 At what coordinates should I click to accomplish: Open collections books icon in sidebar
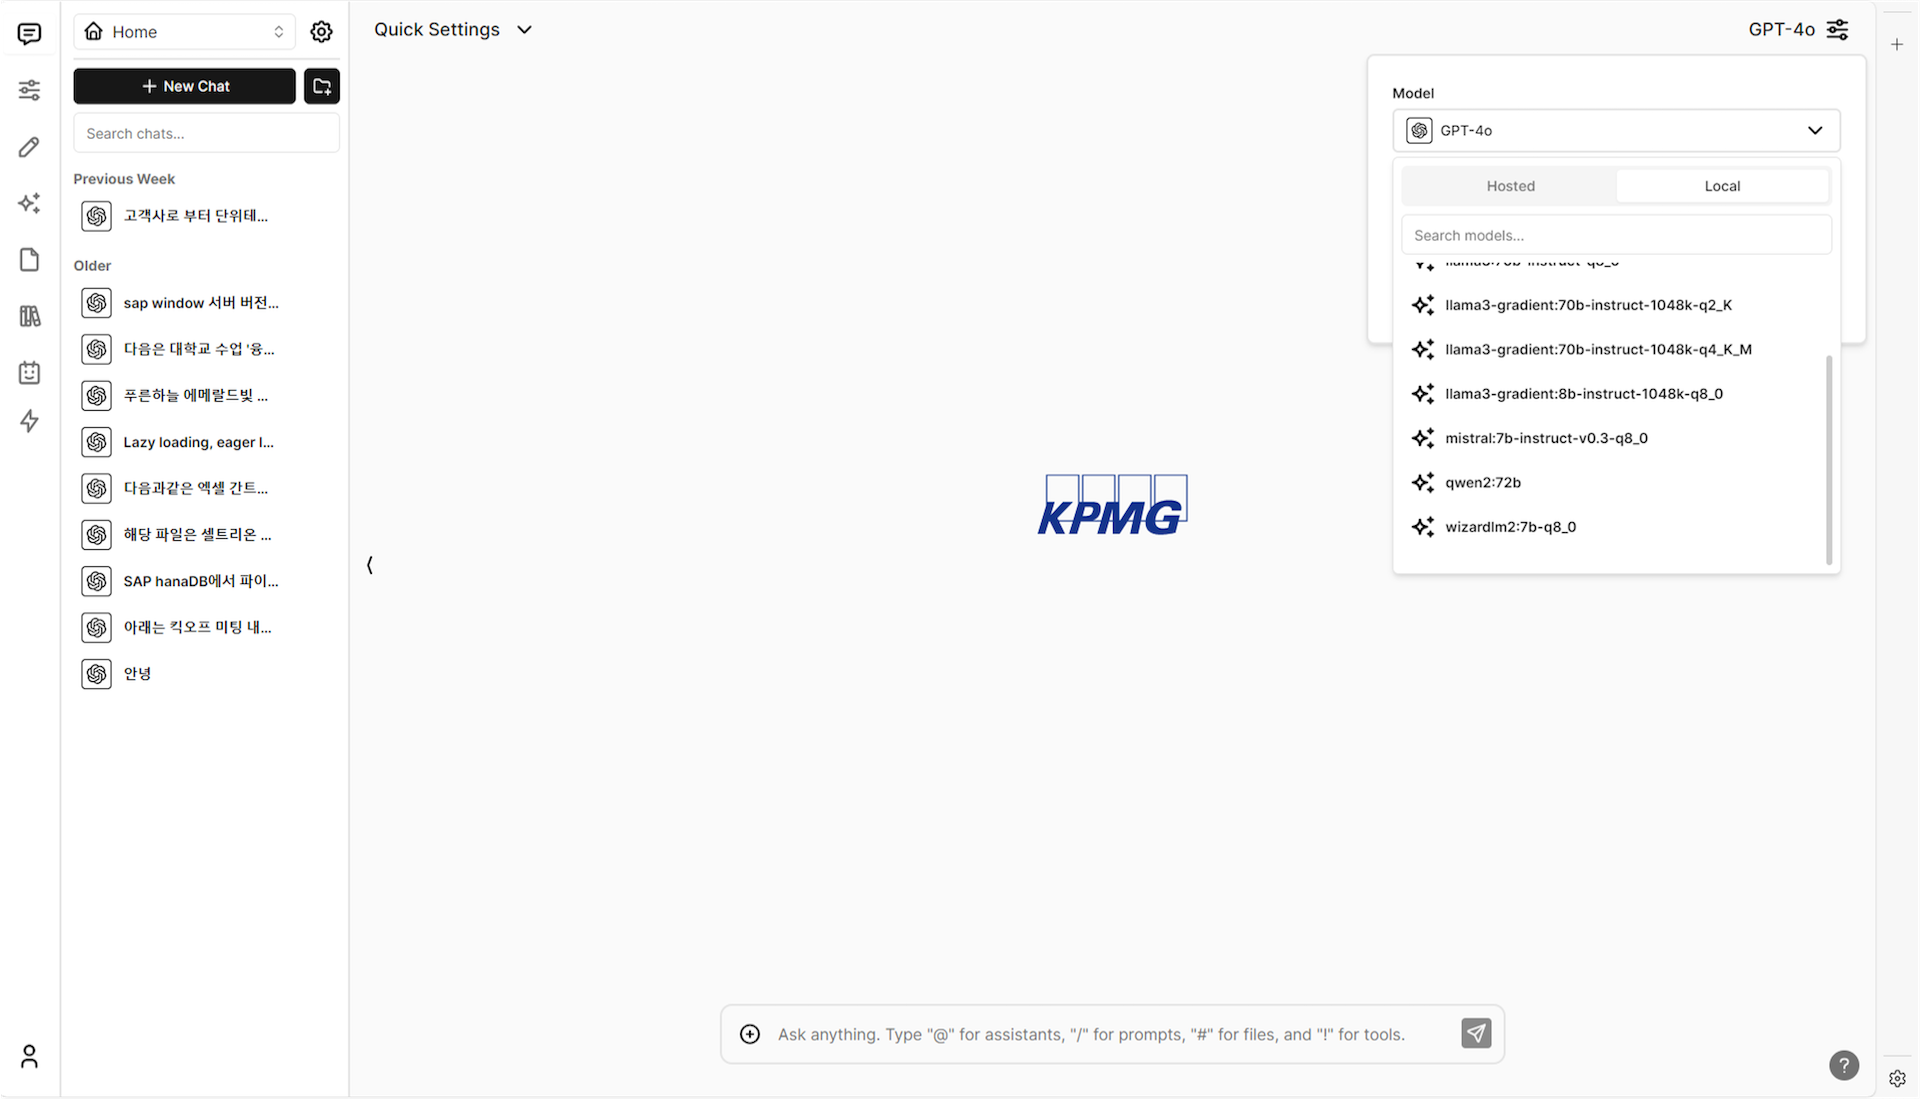29,316
